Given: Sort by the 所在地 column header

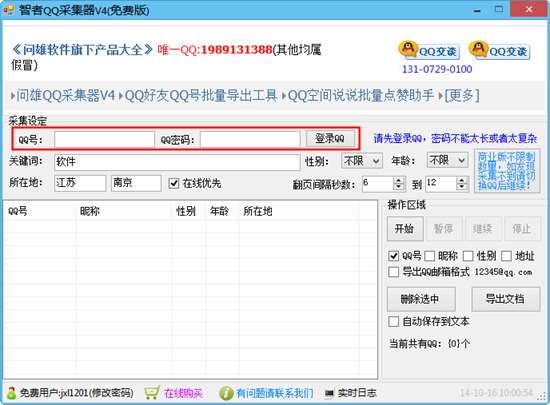Looking at the screenshot, I should coord(299,211).
